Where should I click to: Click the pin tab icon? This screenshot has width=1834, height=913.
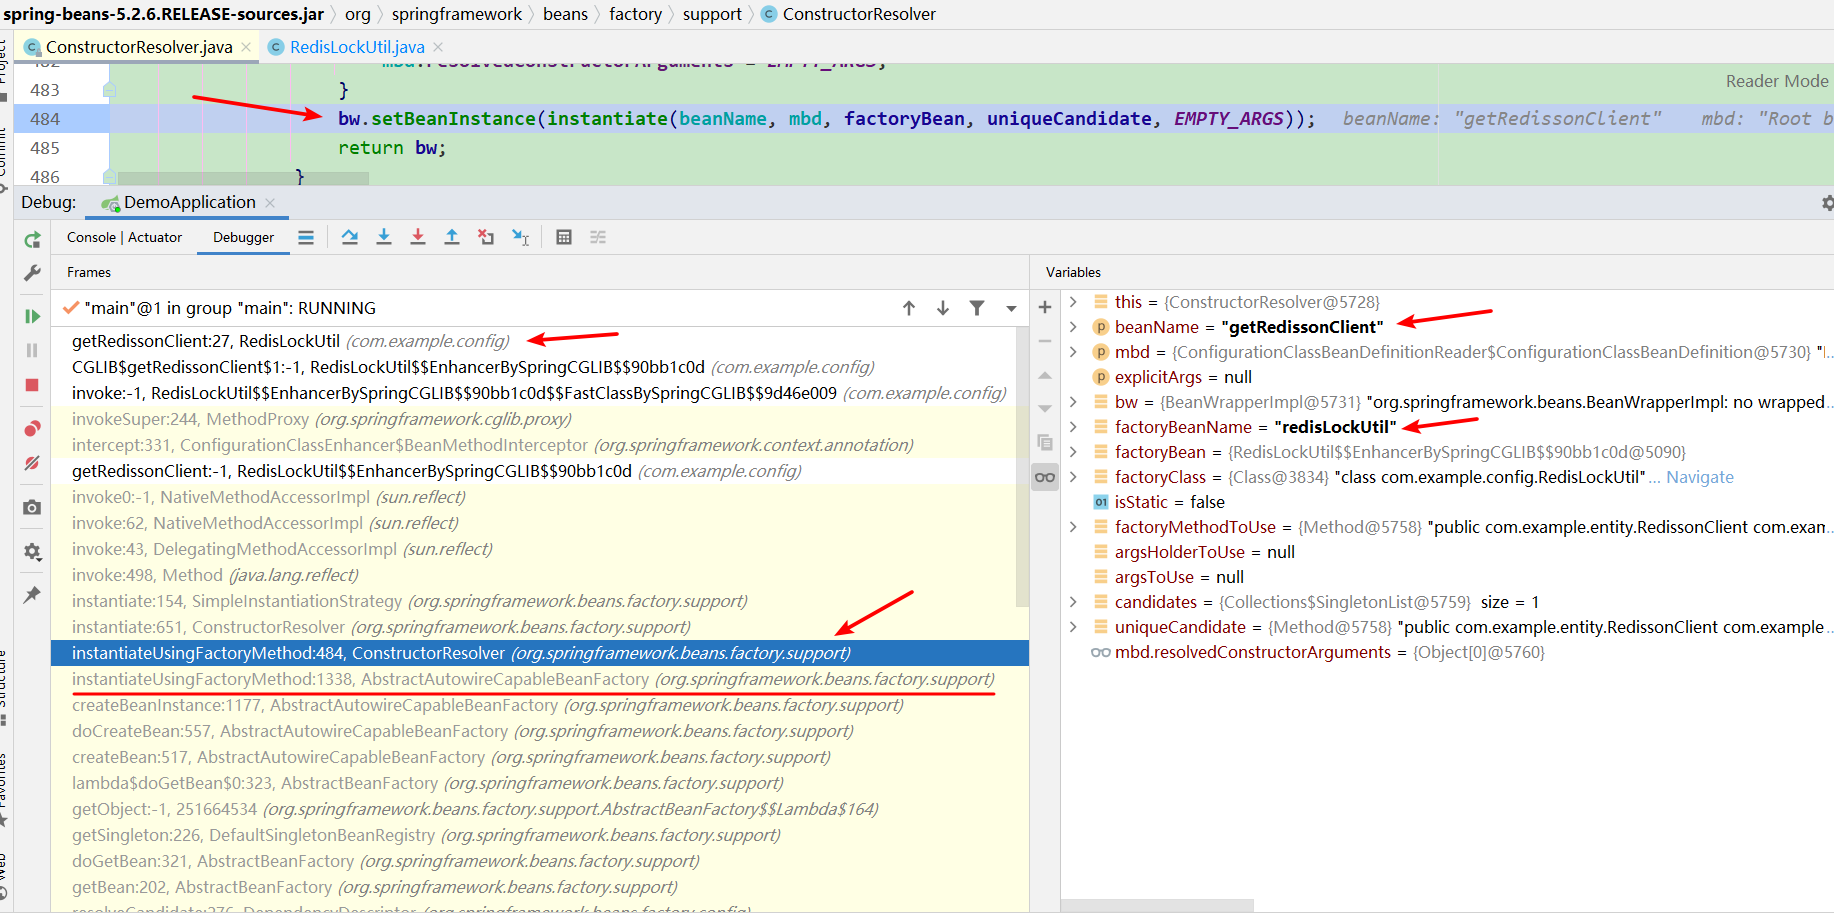coord(32,595)
